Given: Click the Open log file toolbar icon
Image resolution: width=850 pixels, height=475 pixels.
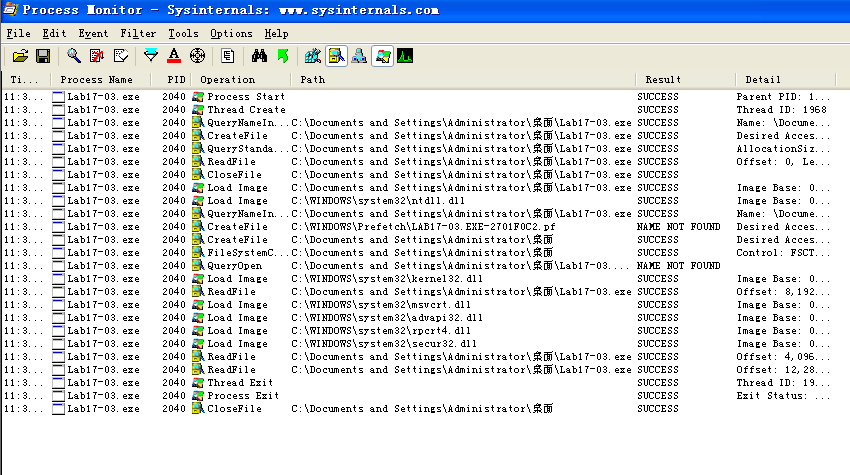Looking at the screenshot, I should 20,56.
